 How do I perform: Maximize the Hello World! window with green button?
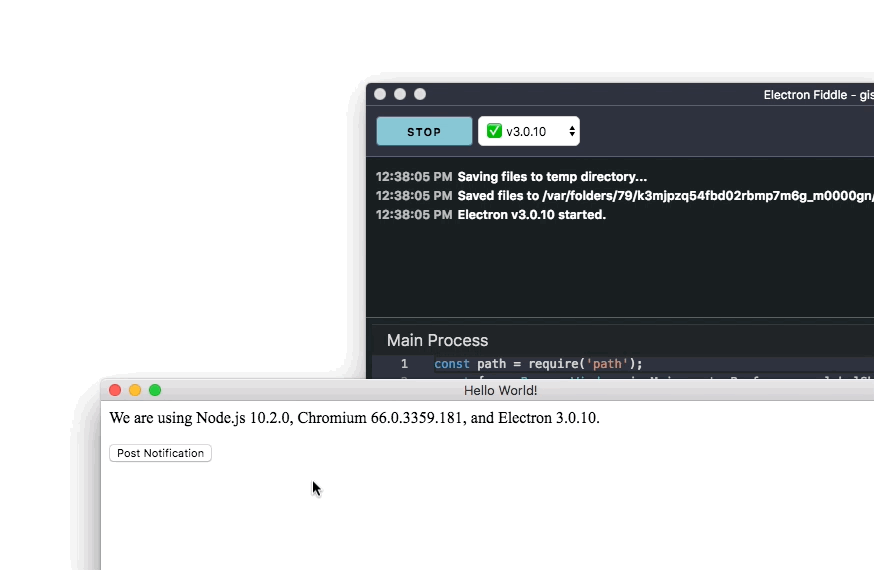[x=155, y=390]
